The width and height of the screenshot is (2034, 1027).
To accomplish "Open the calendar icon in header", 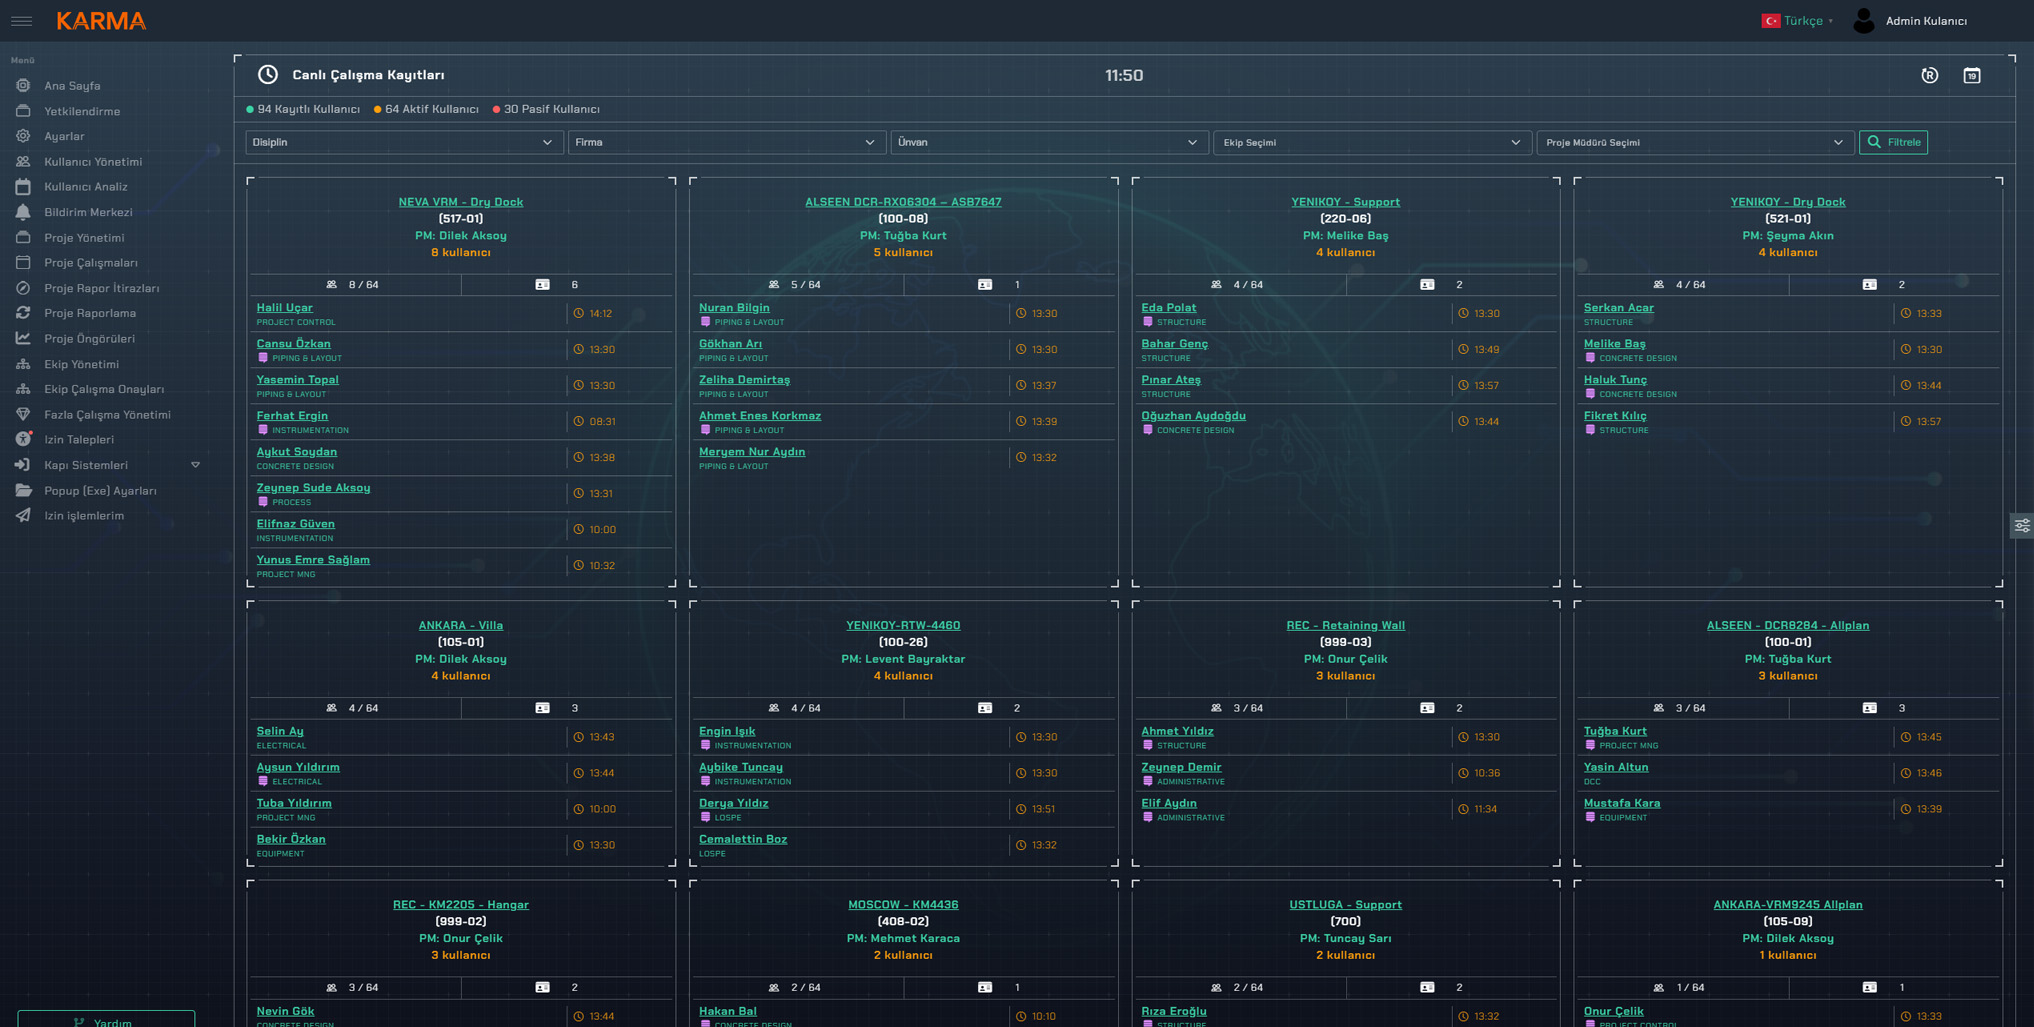I will (1971, 76).
